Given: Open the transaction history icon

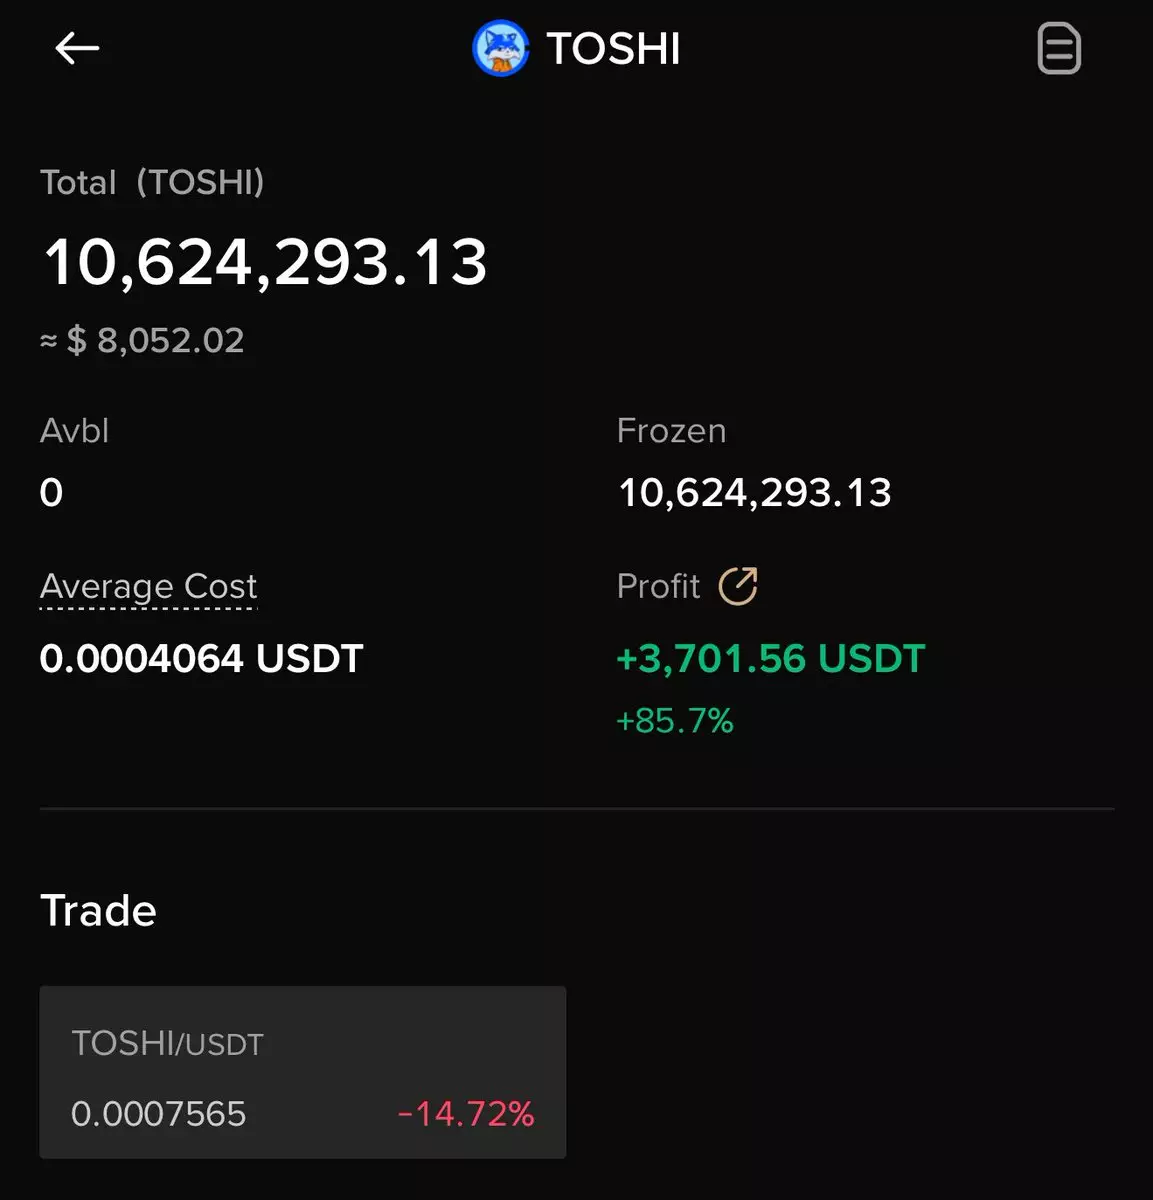Looking at the screenshot, I should click(x=1059, y=49).
